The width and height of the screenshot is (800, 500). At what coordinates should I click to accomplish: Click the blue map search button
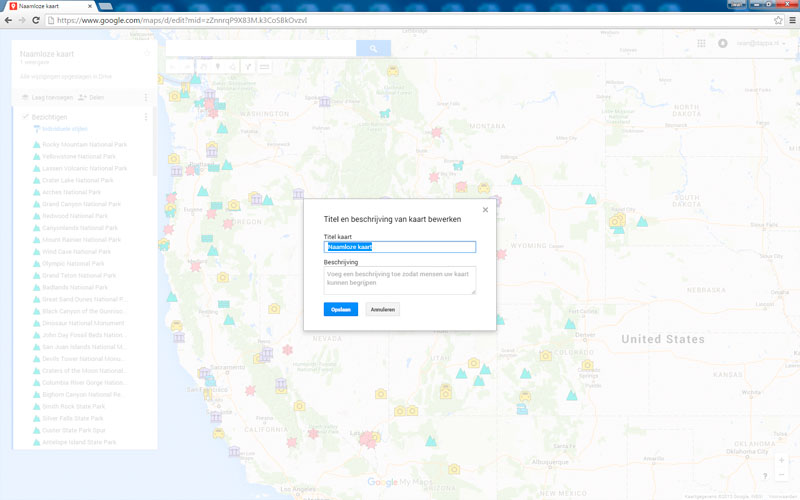coord(373,48)
